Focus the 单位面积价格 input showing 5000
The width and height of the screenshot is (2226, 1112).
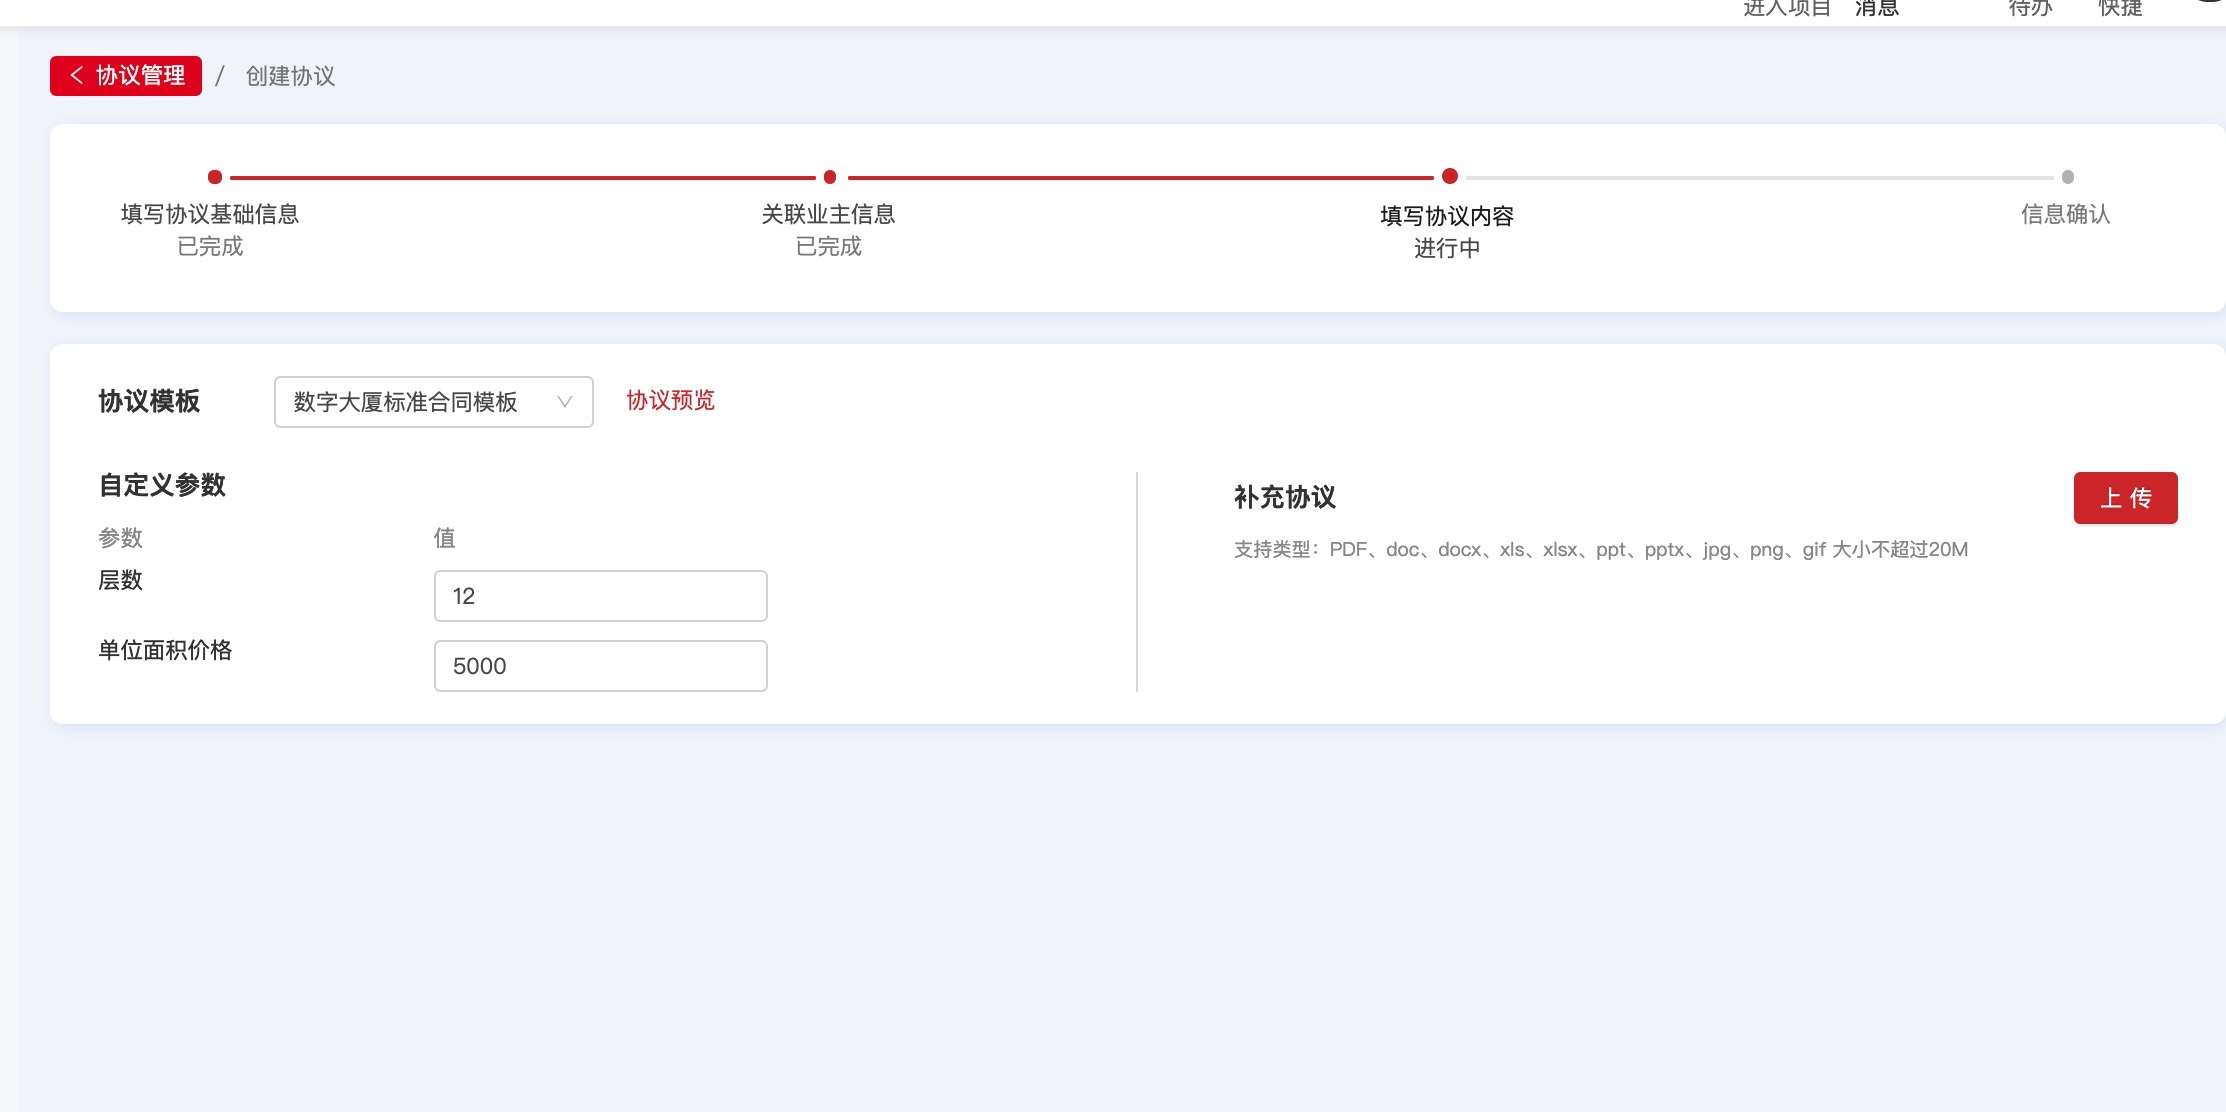tap(600, 666)
